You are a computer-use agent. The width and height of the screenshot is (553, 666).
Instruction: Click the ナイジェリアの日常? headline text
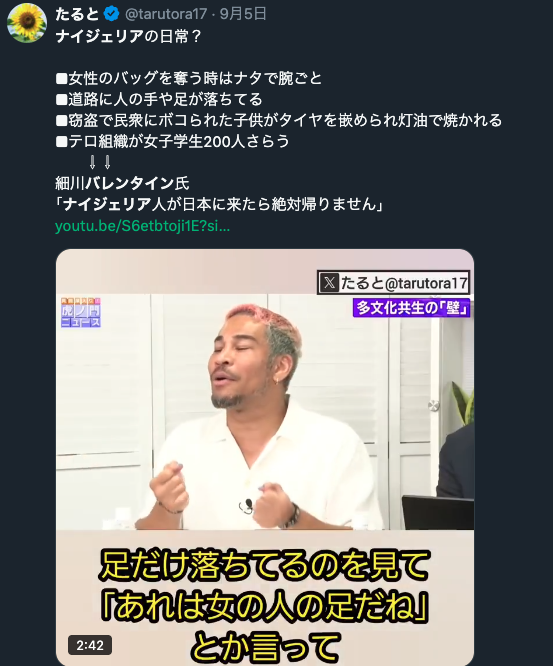coord(129,36)
